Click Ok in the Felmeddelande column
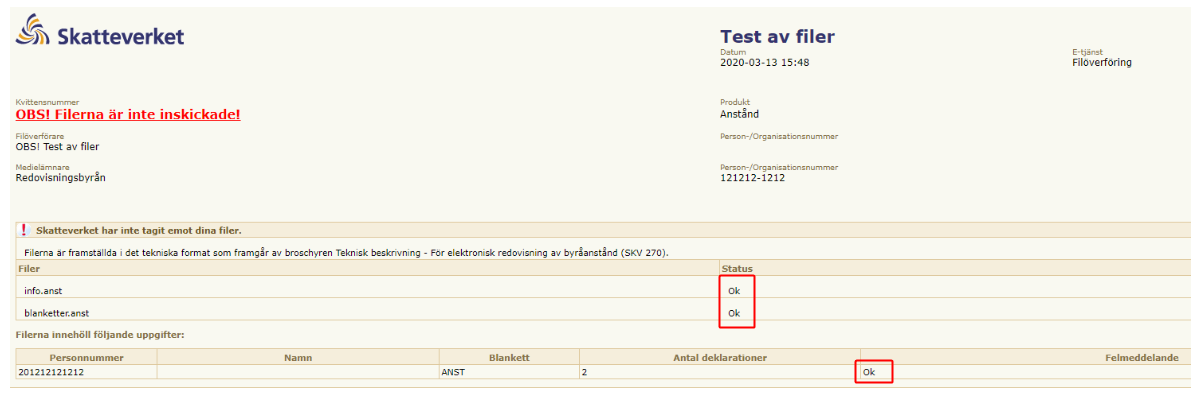 click(x=869, y=372)
